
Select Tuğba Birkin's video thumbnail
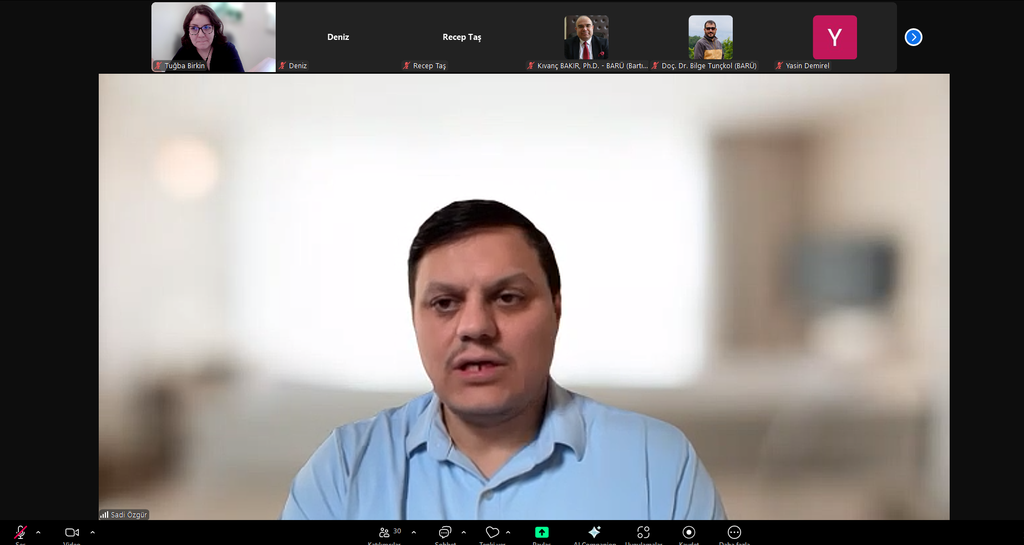pos(213,37)
